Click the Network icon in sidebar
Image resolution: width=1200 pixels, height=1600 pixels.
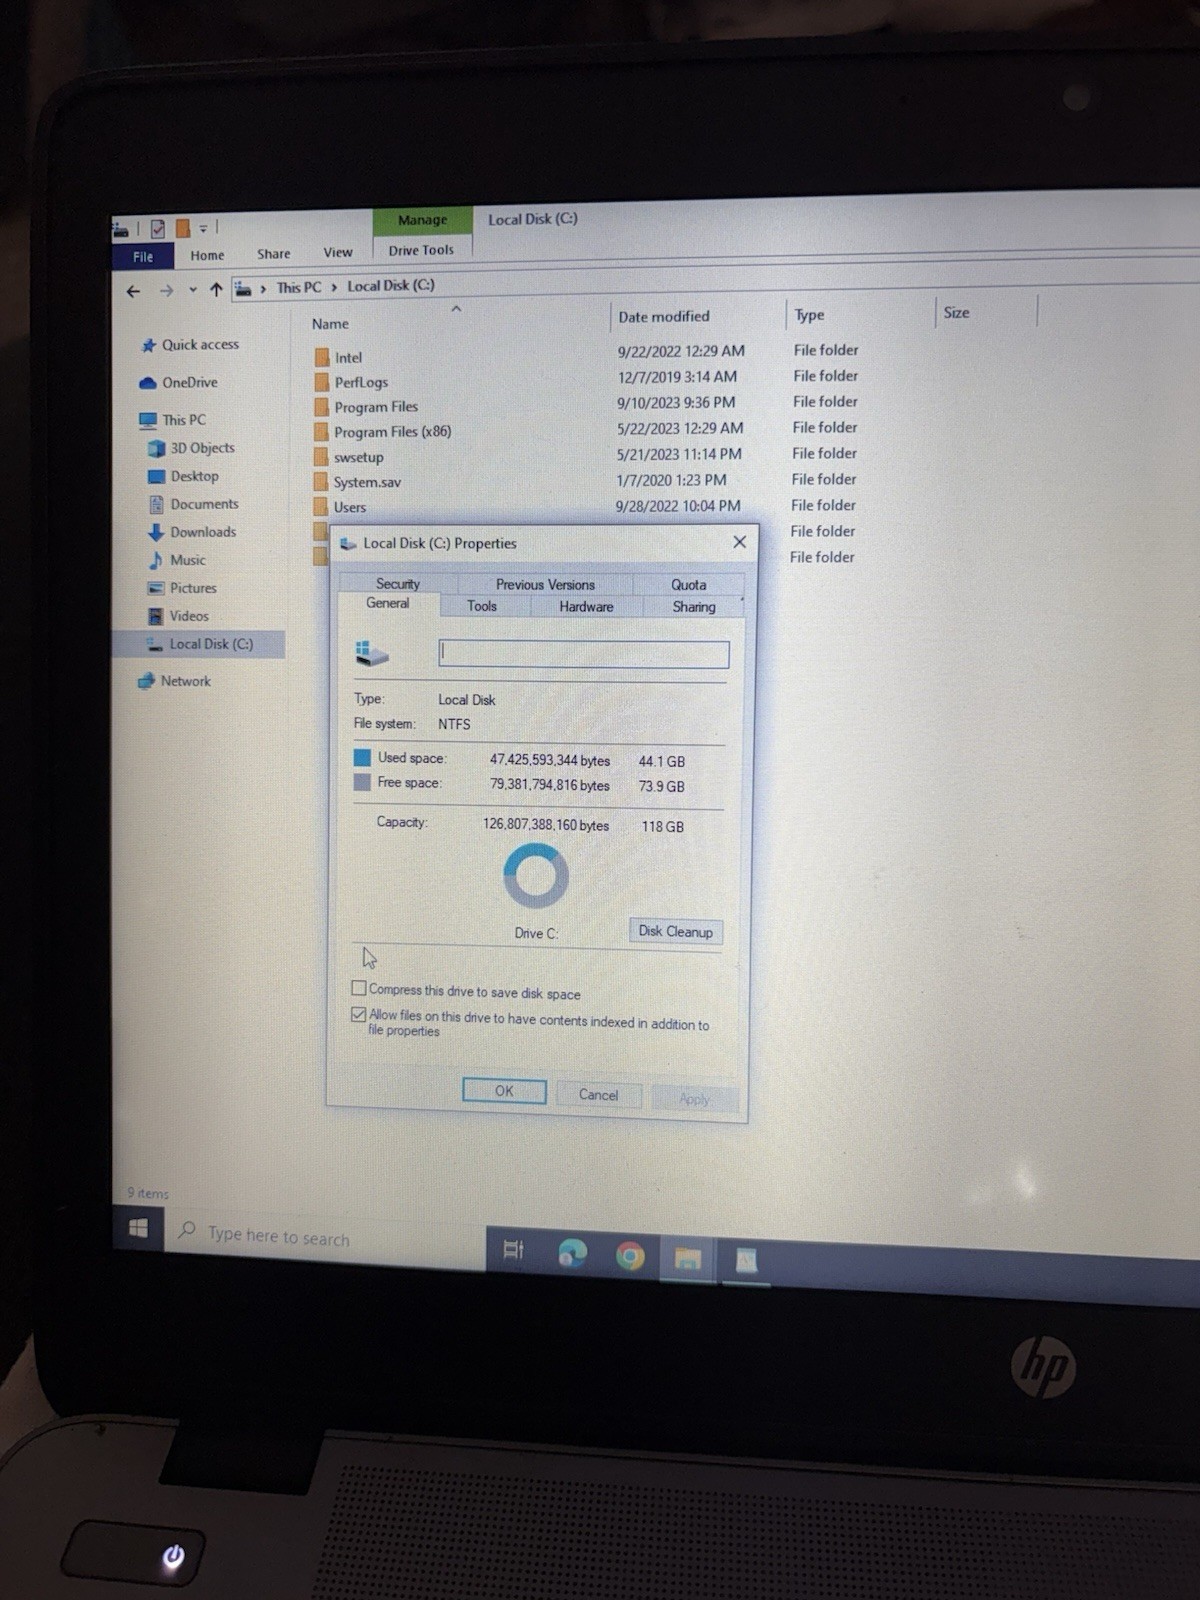(x=146, y=681)
